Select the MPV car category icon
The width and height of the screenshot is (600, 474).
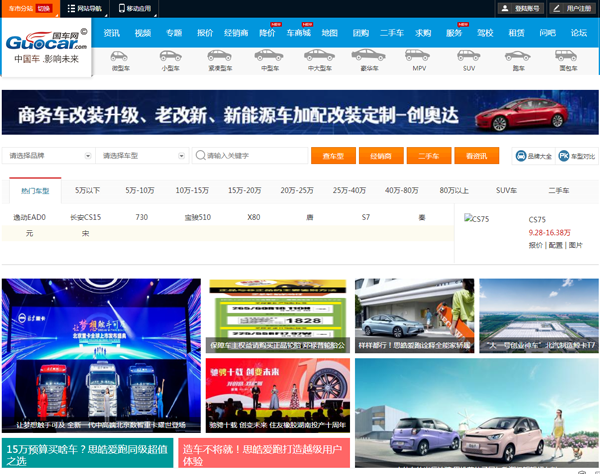[417, 55]
